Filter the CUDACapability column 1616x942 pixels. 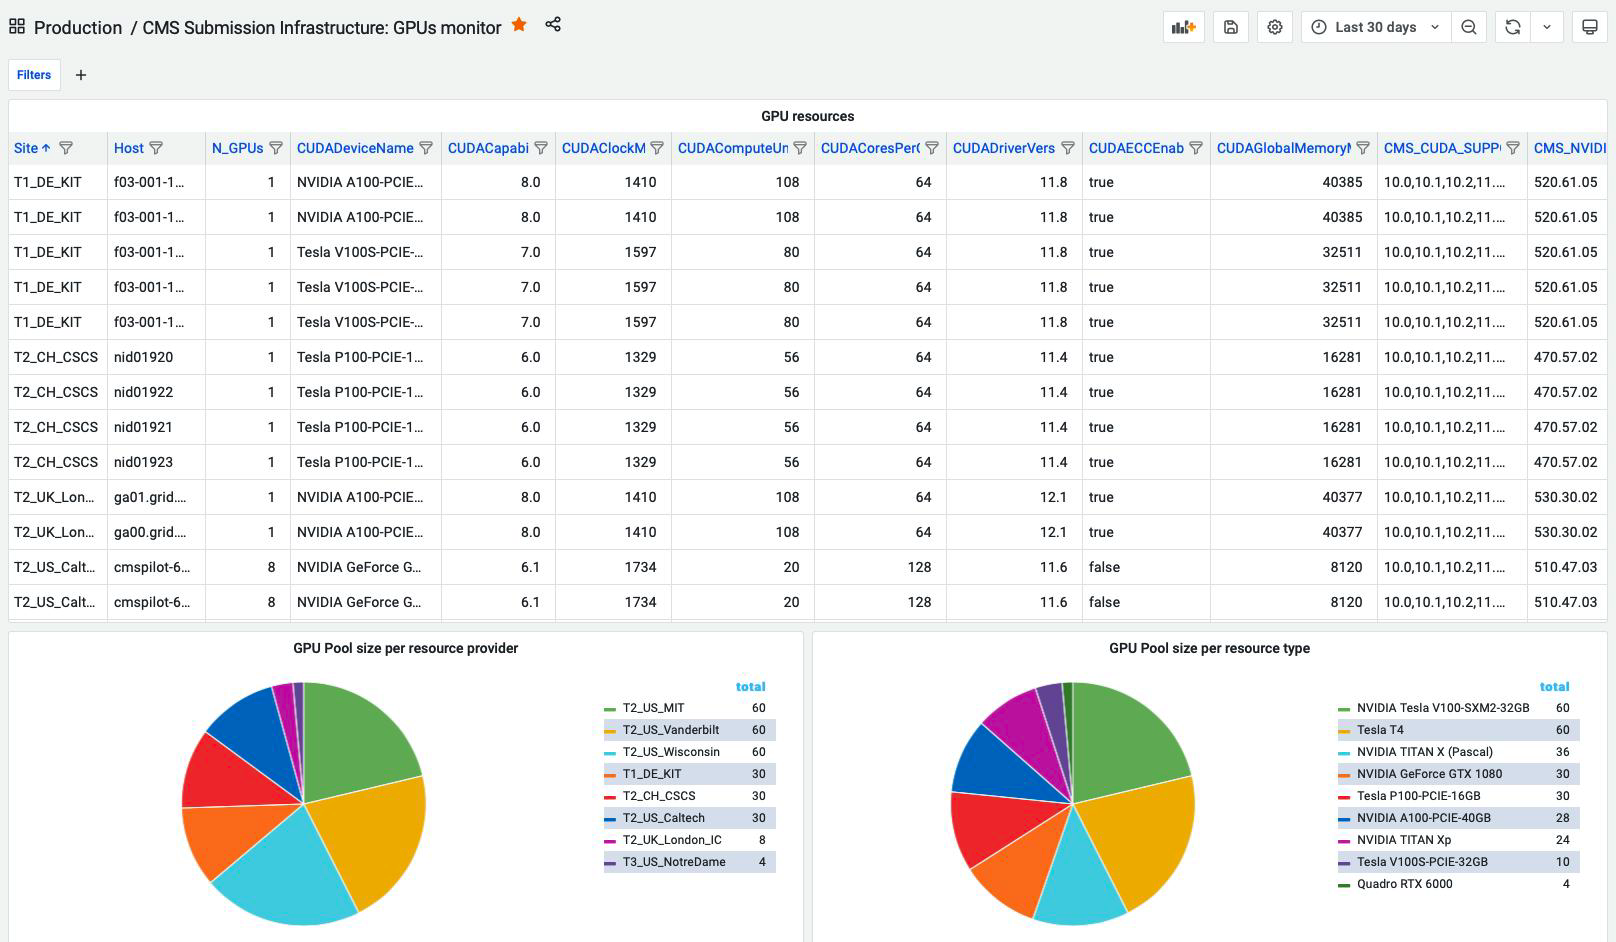pyautogui.click(x=541, y=148)
